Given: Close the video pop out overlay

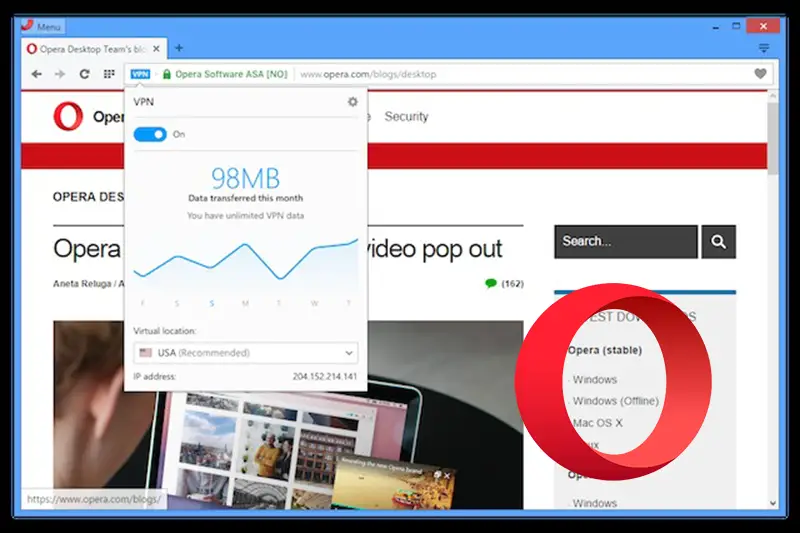Looking at the screenshot, I should [447, 475].
